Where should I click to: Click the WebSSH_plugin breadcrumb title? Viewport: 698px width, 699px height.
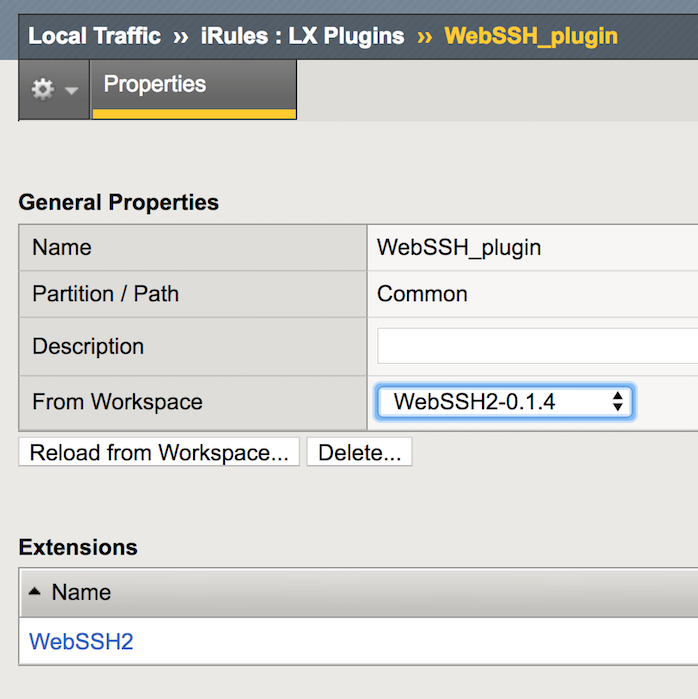[531, 37]
